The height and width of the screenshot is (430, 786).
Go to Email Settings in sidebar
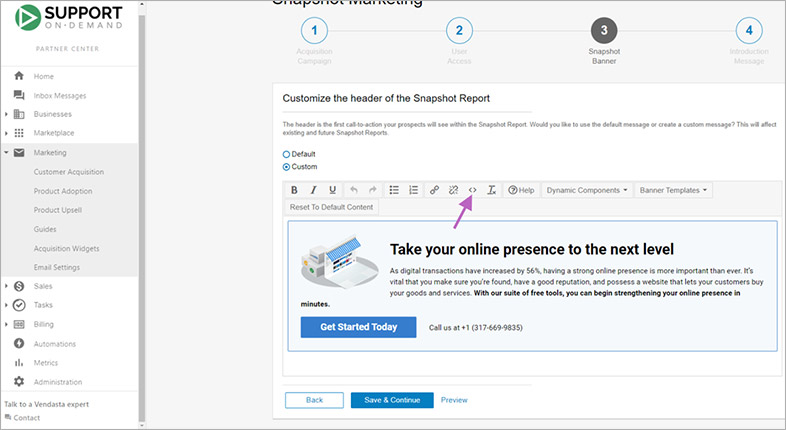pos(57,267)
